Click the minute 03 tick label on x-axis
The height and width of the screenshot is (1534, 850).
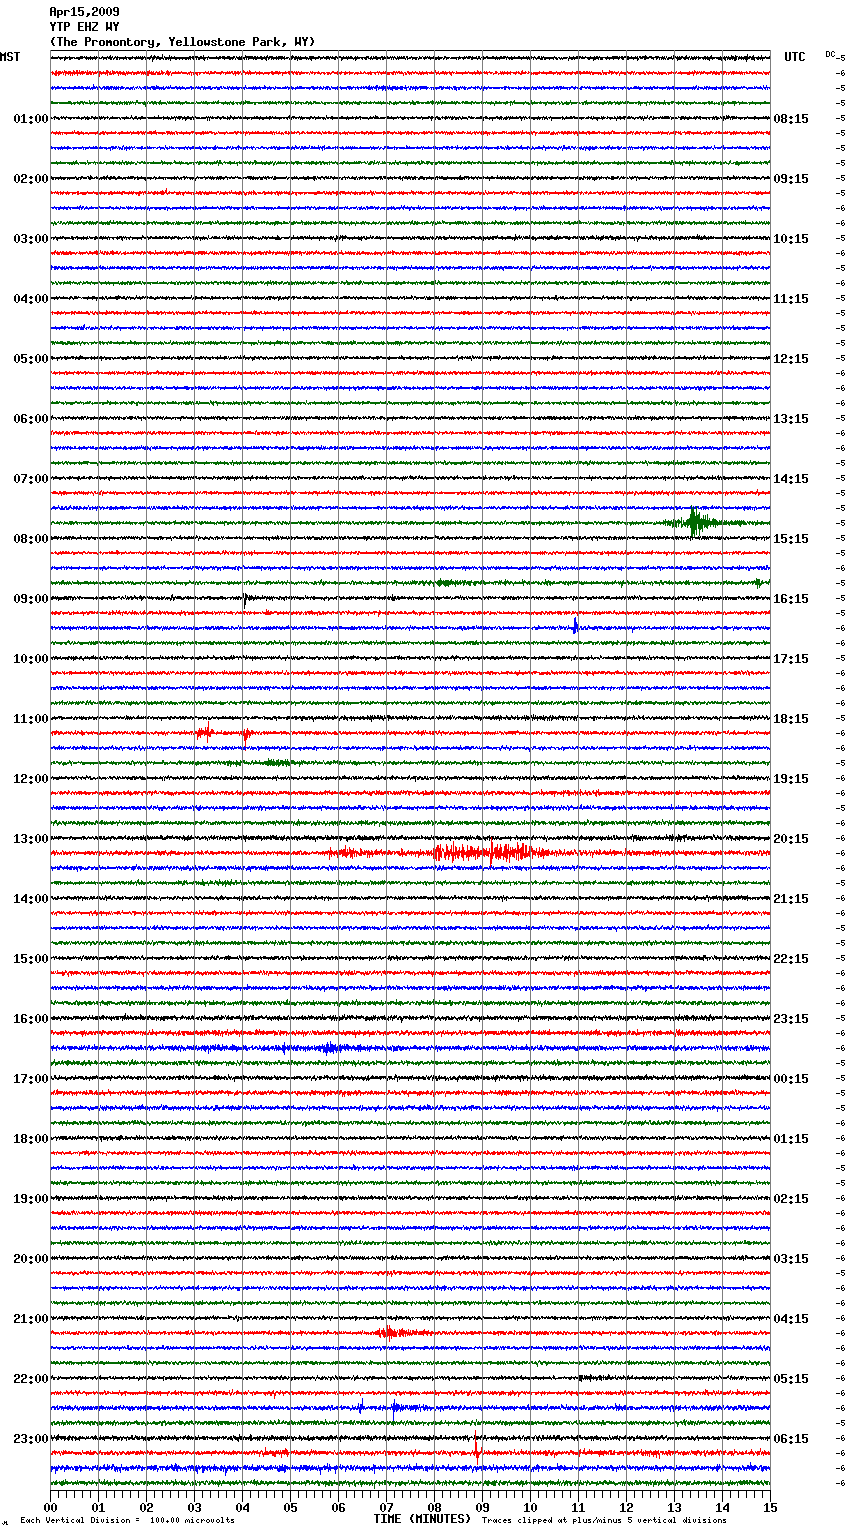click(195, 1507)
